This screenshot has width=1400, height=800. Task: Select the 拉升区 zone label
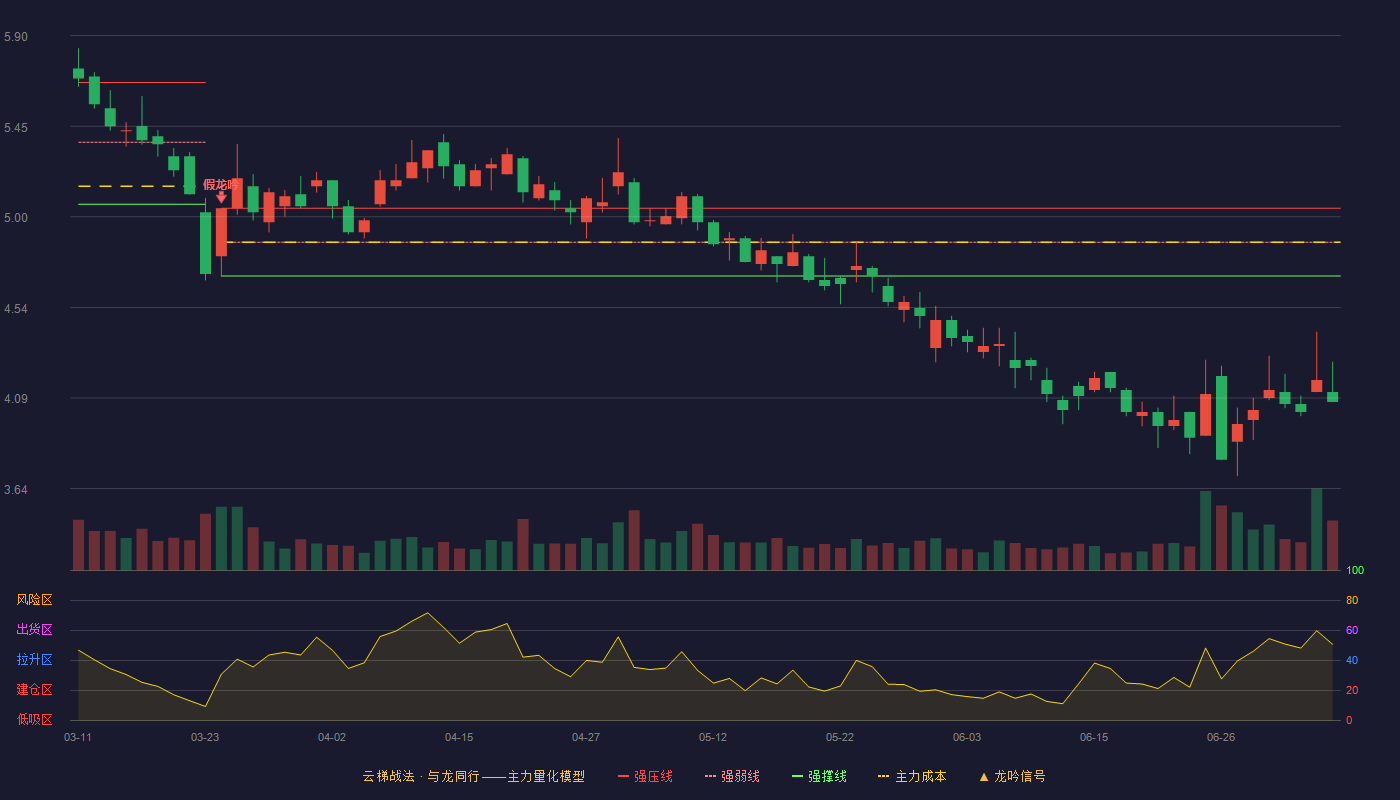(34, 660)
